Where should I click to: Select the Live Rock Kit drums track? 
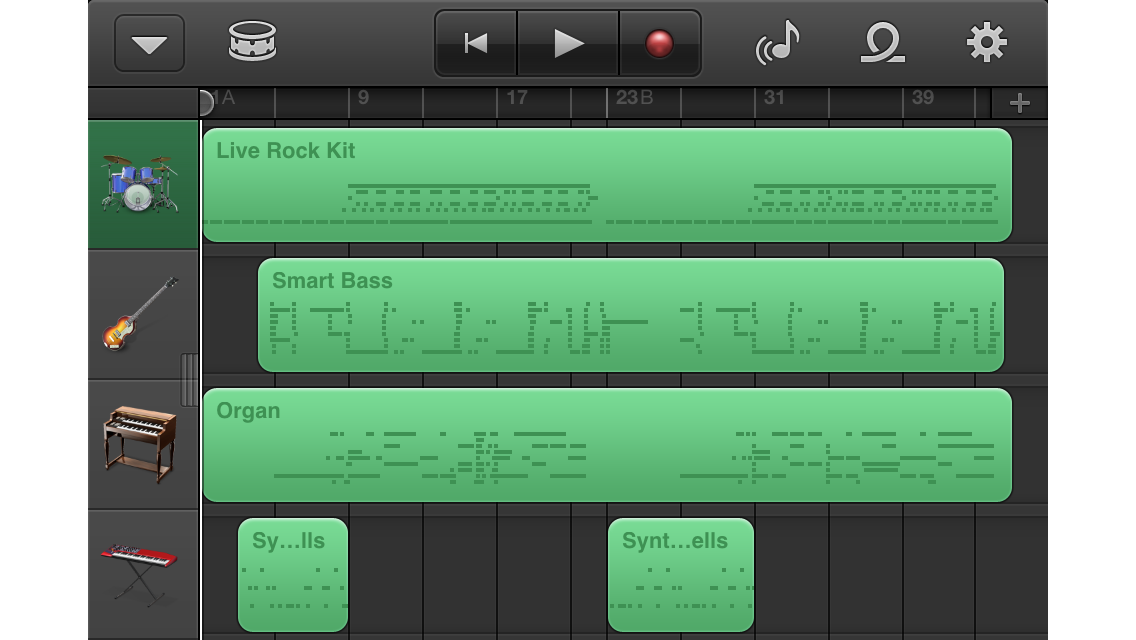coord(143,185)
